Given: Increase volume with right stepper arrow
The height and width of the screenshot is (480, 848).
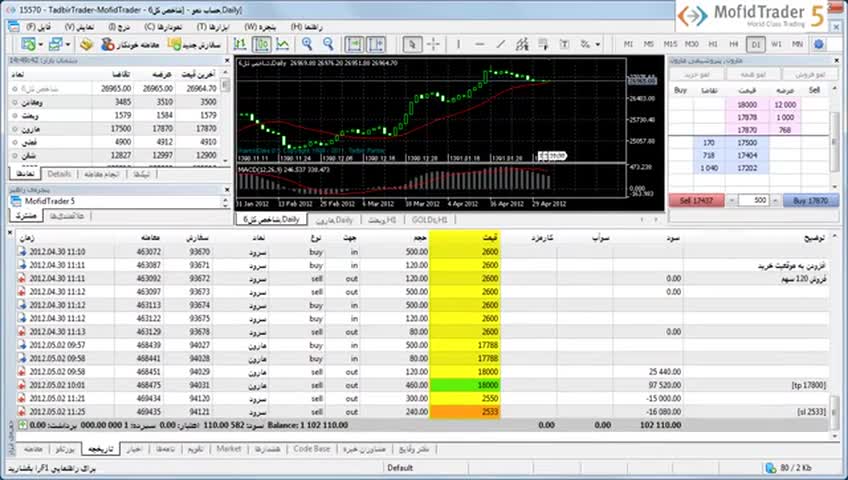Looking at the screenshot, I should [x=775, y=201].
